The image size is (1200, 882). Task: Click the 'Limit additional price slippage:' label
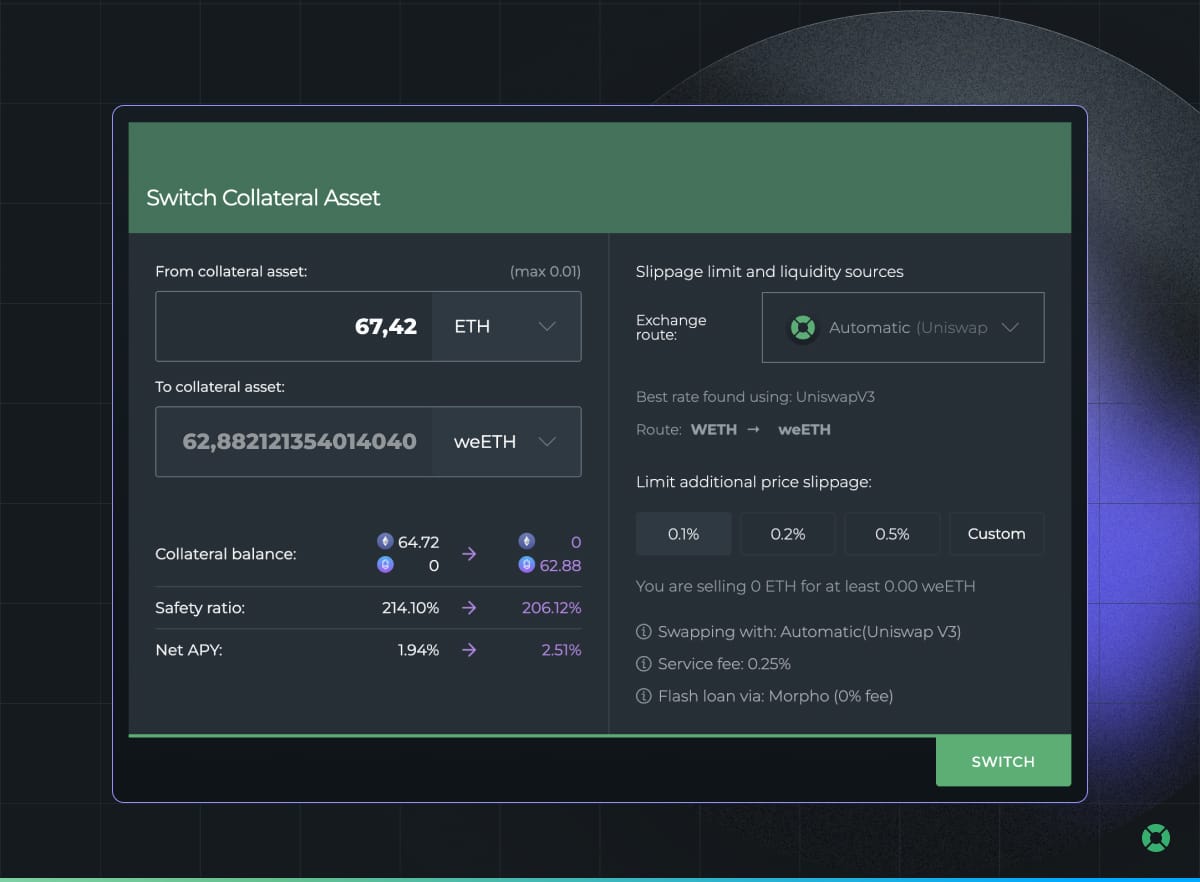pyautogui.click(x=754, y=482)
